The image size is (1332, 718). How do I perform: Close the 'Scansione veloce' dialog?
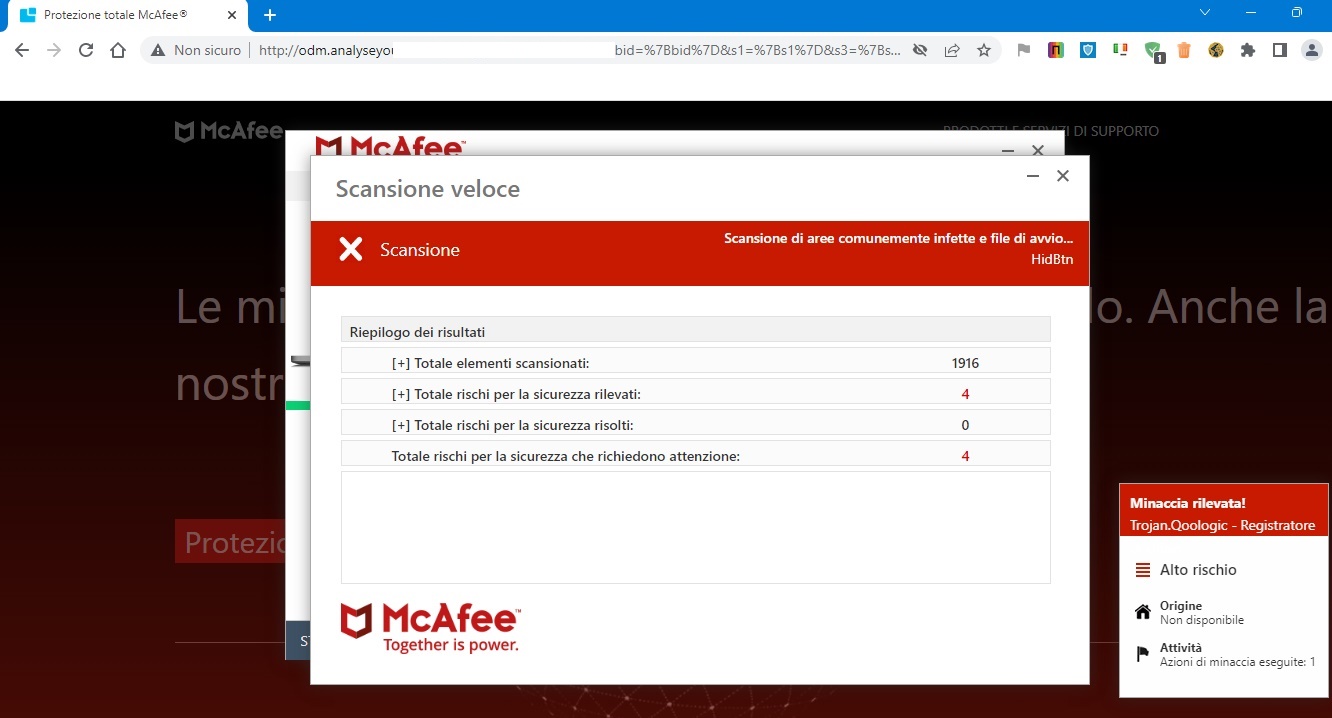click(x=1063, y=176)
